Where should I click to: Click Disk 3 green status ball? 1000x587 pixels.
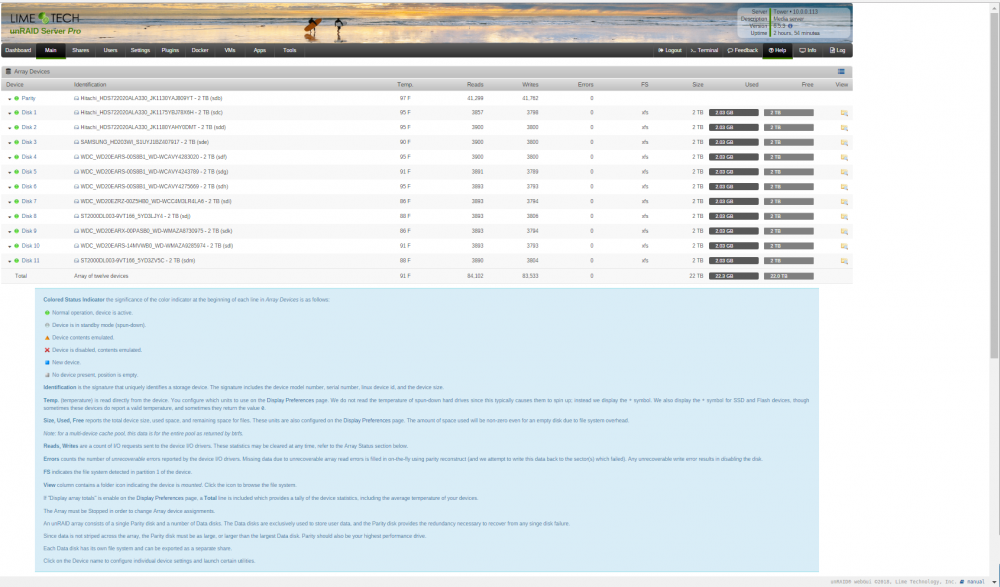coord(17,142)
